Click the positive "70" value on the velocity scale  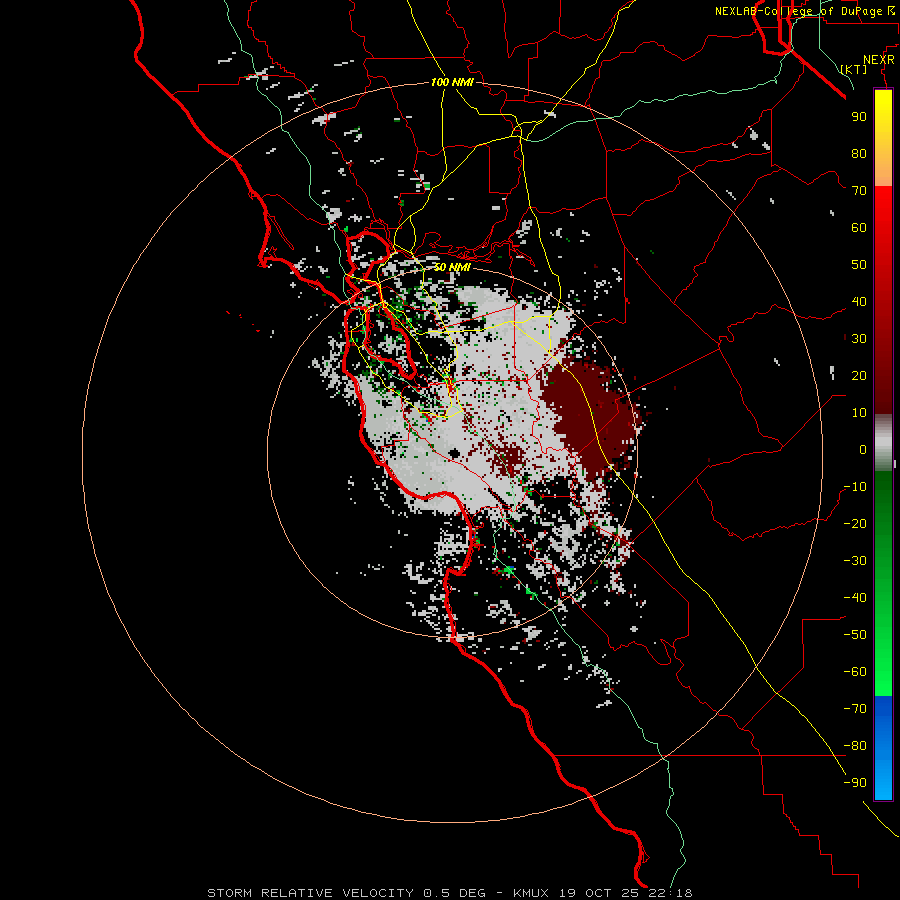859,191
